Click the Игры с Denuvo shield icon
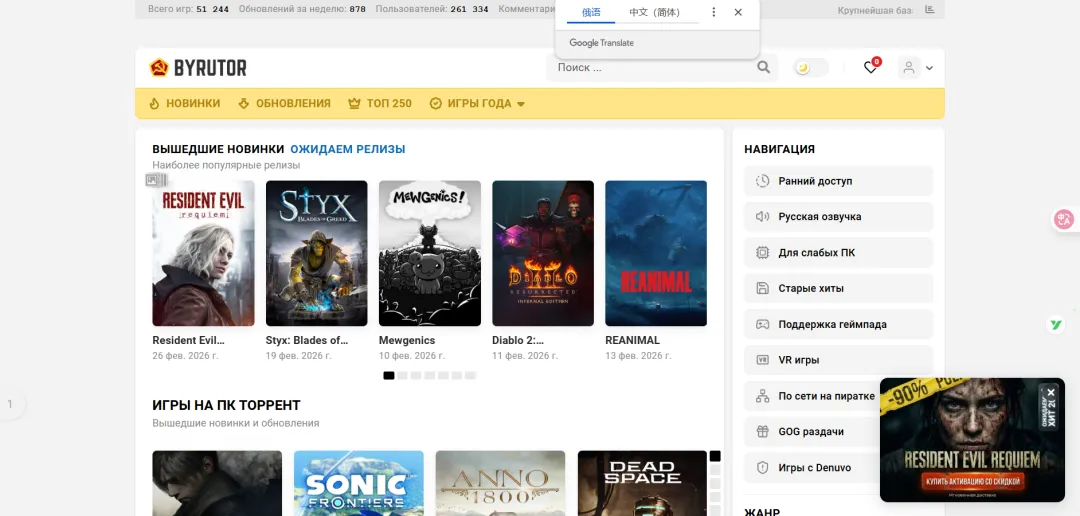This screenshot has height=516, width=1080. (762, 468)
